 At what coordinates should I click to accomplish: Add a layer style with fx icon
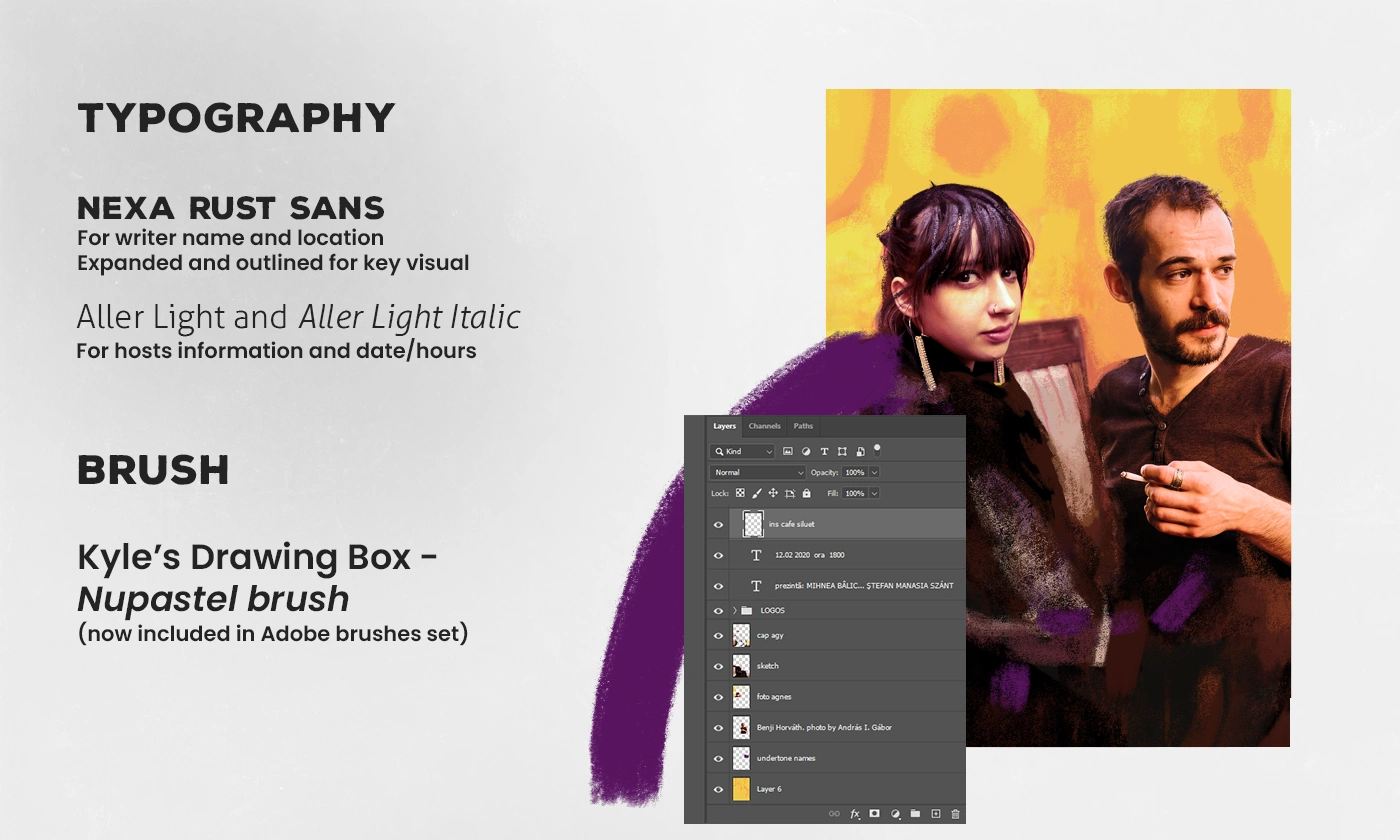855,814
